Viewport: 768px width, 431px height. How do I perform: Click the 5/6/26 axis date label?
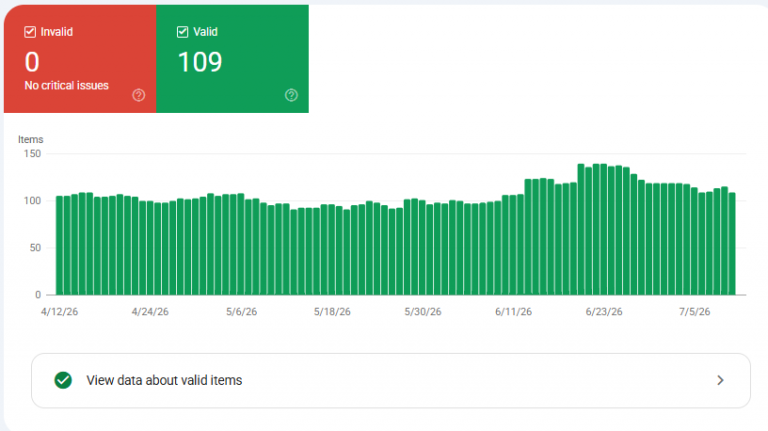241,312
